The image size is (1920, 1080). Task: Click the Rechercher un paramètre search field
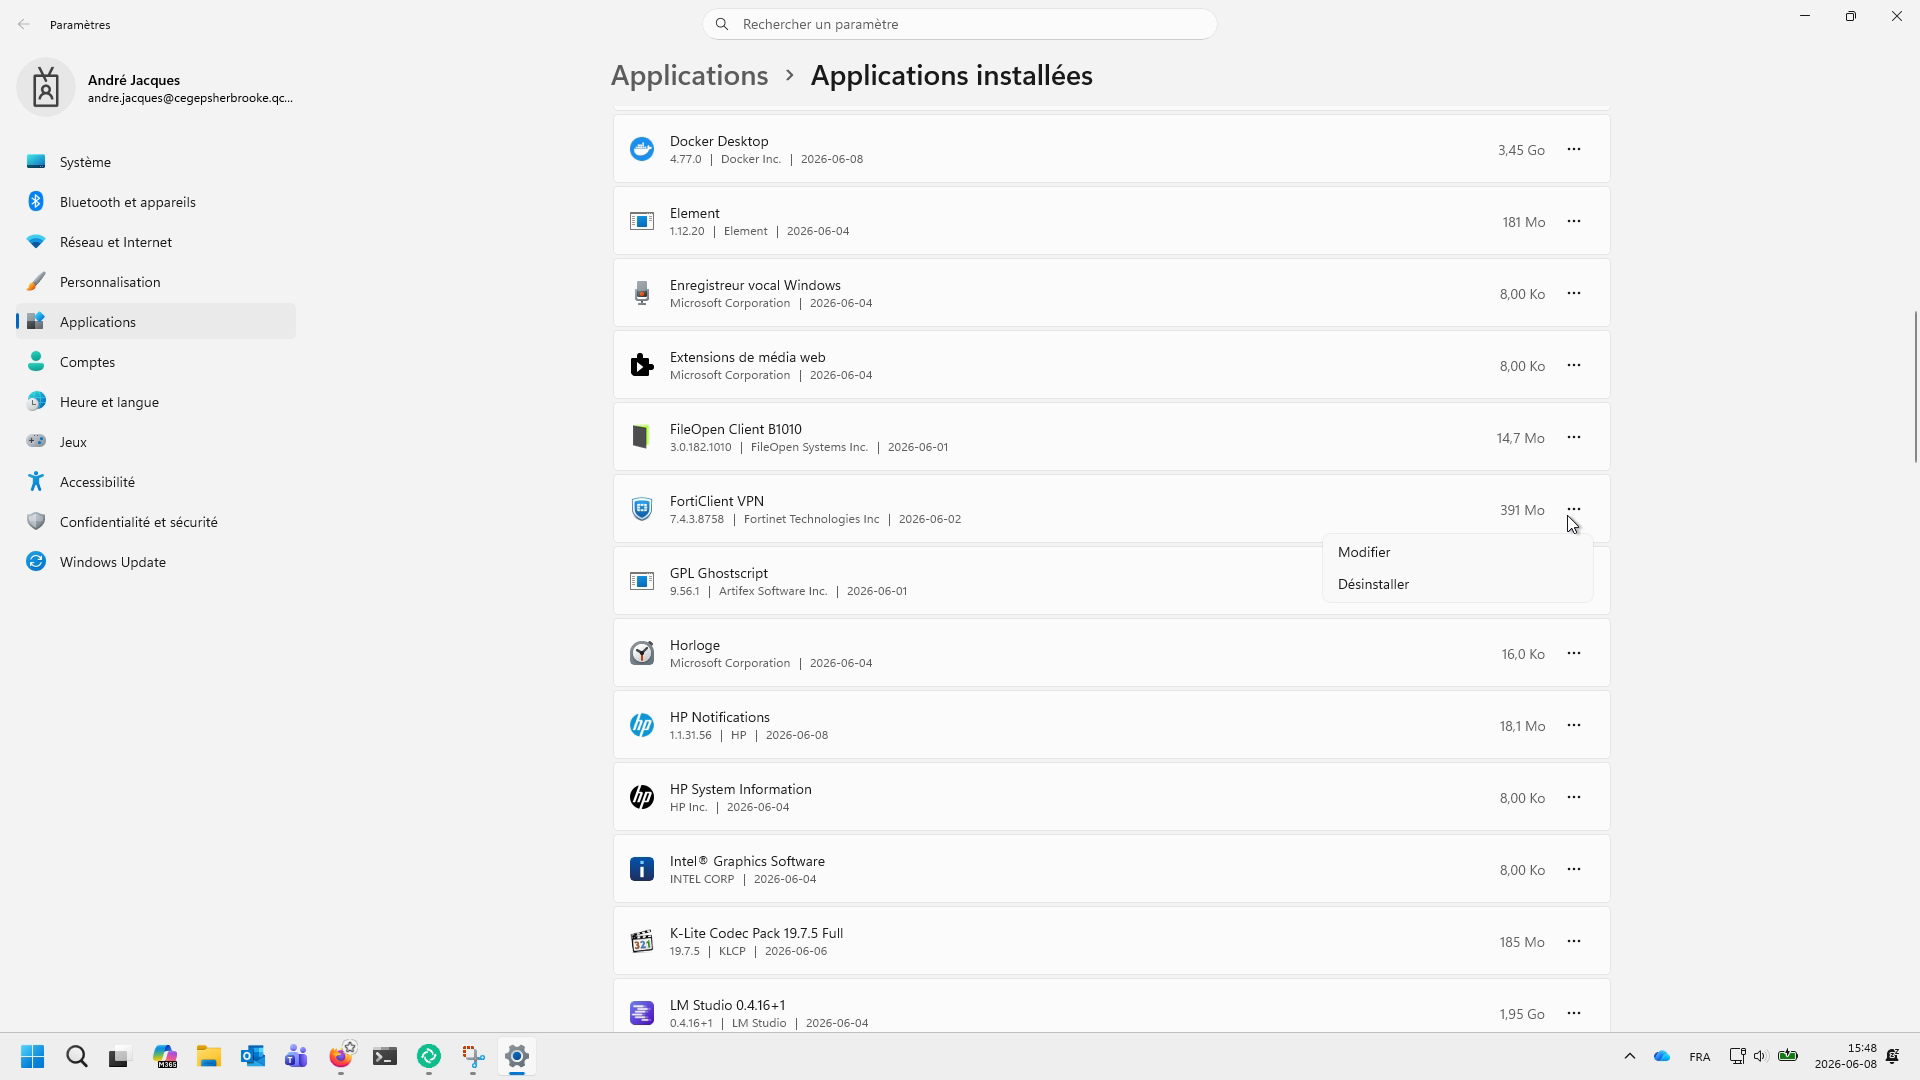point(960,24)
